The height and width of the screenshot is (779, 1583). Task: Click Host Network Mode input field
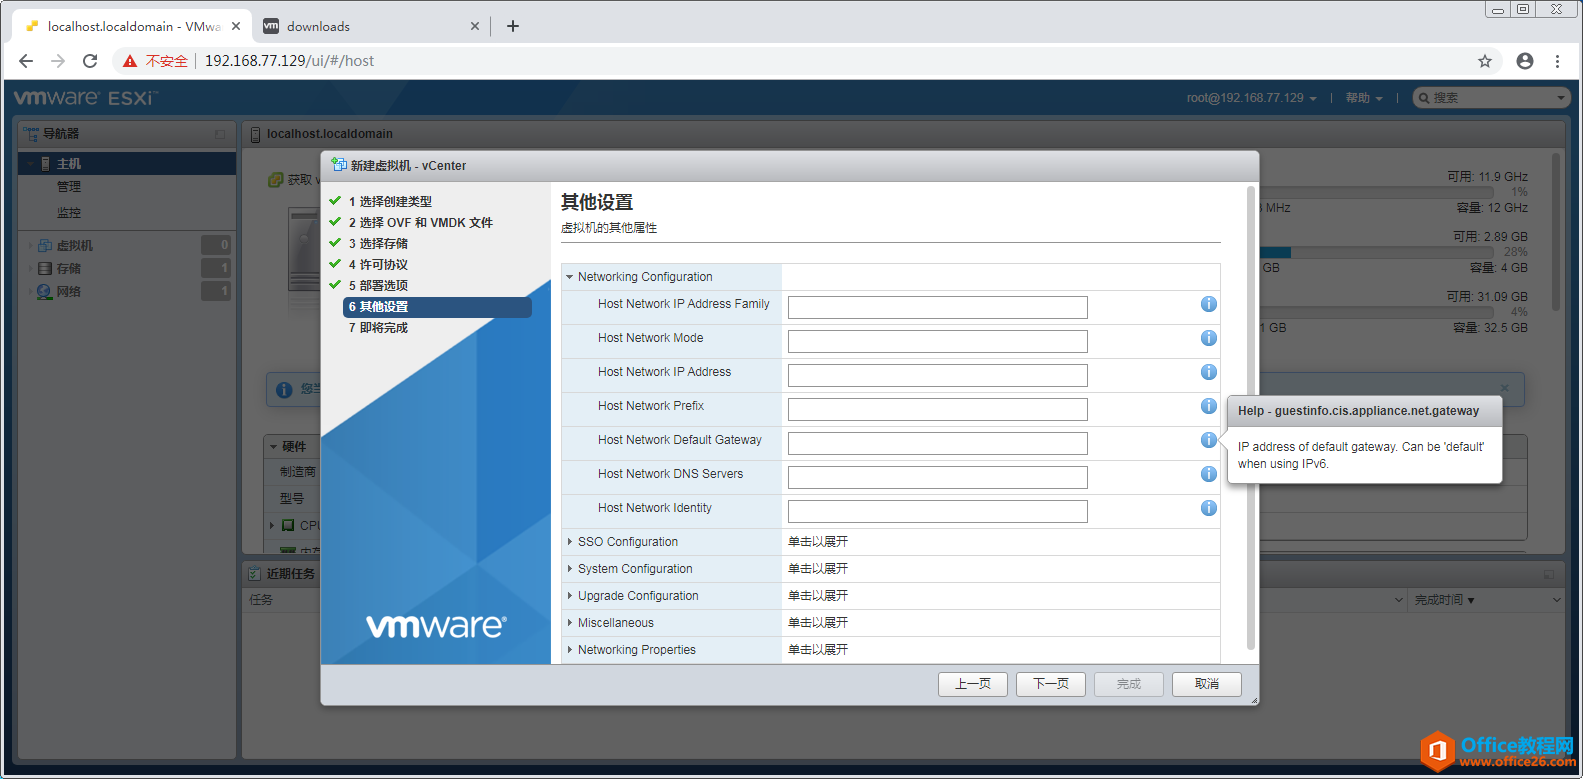click(x=938, y=341)
